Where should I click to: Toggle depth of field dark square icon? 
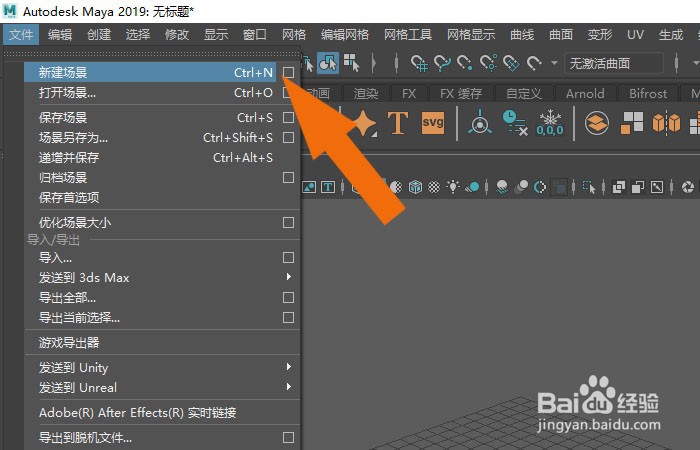coord(559,187)
